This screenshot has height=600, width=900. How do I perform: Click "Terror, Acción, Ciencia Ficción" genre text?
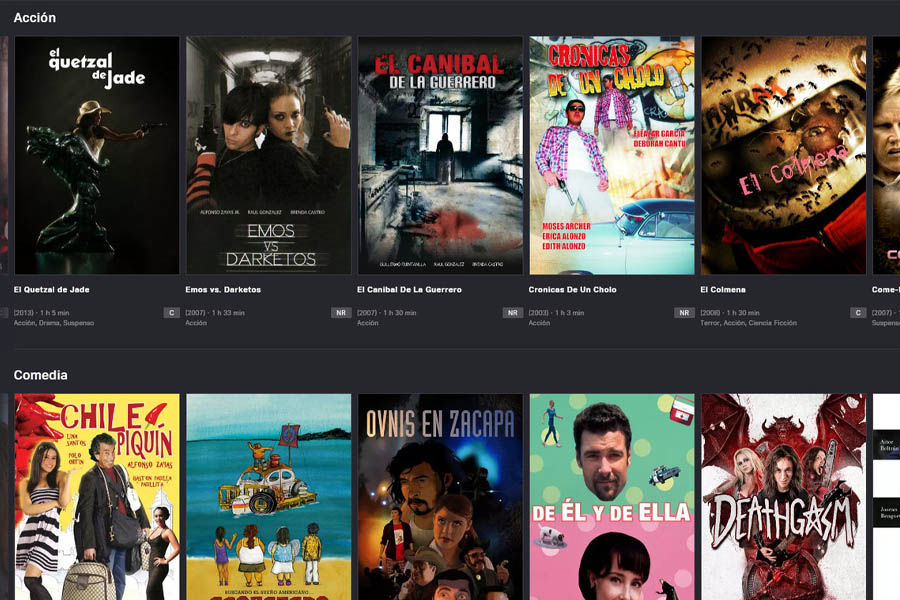pyautogui.click(x=748, y=323)
